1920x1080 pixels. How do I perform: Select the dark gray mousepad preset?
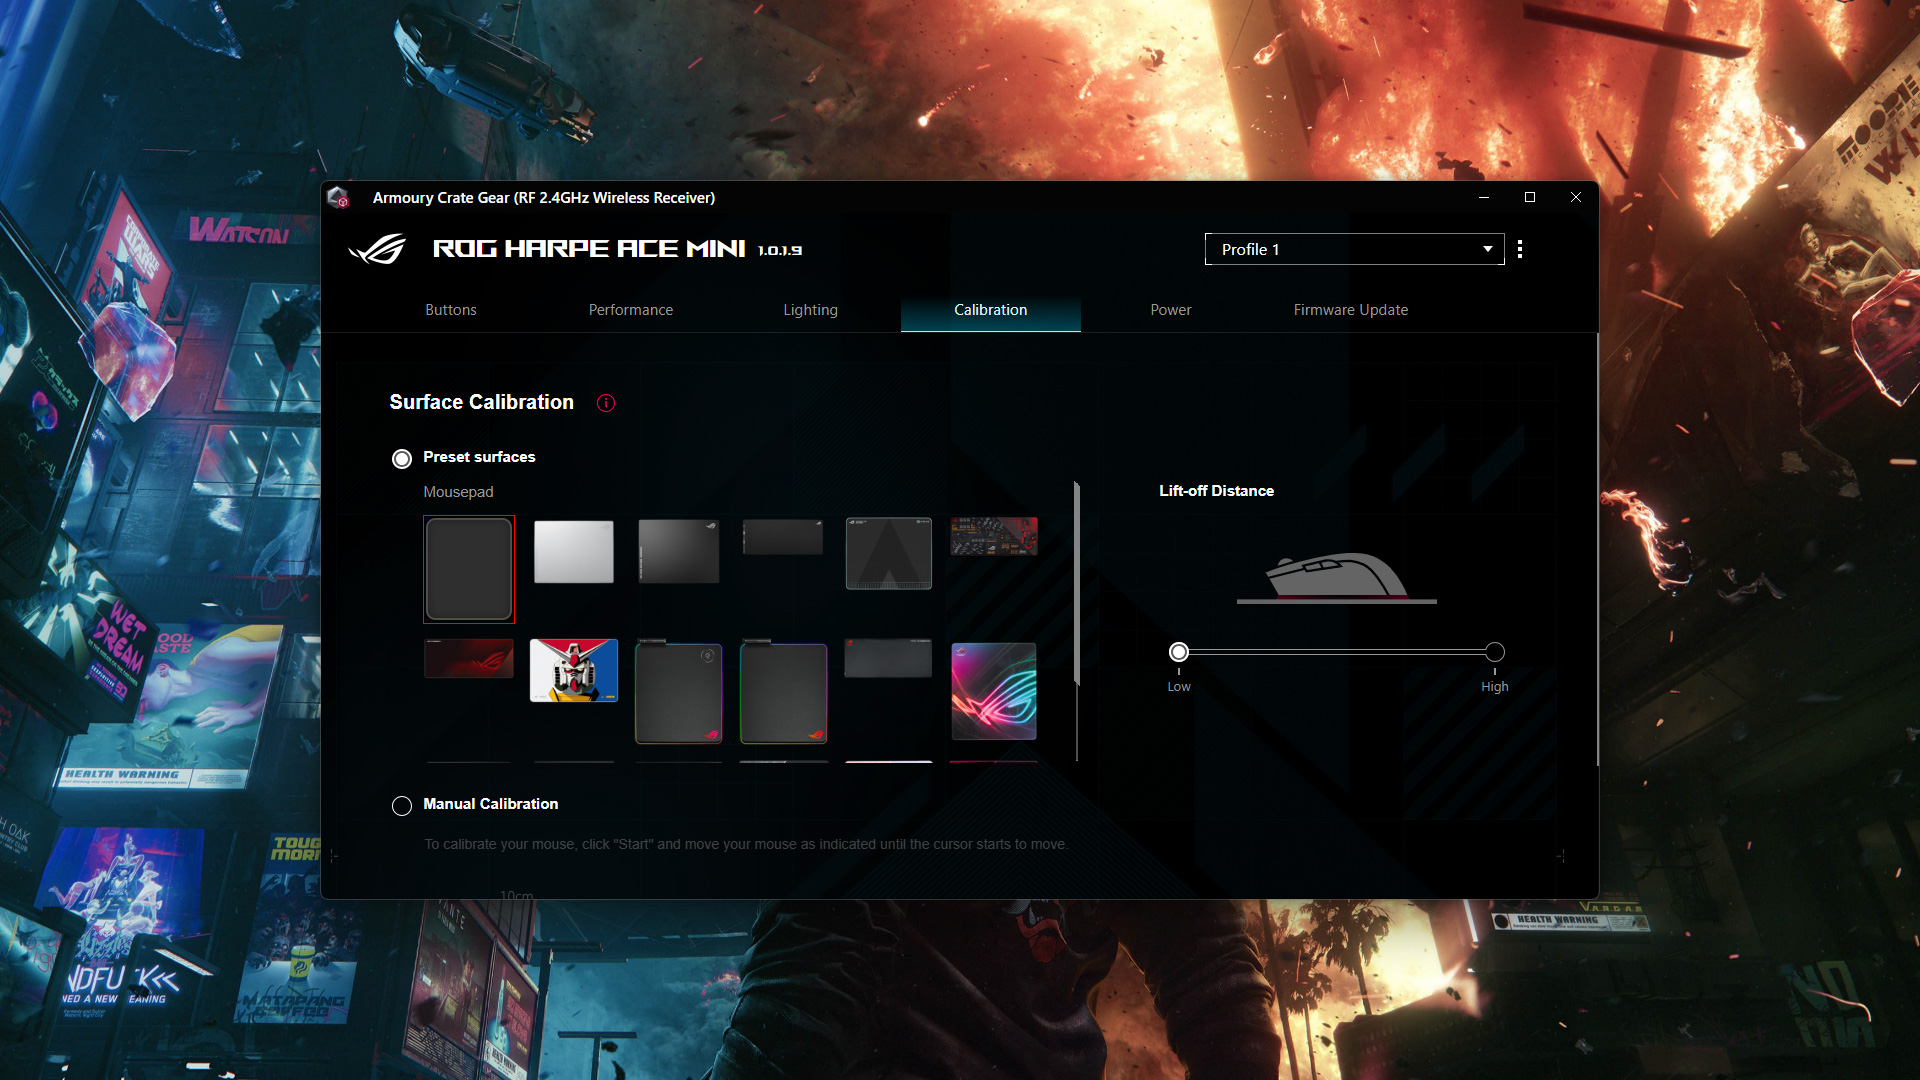click(679, 551)
